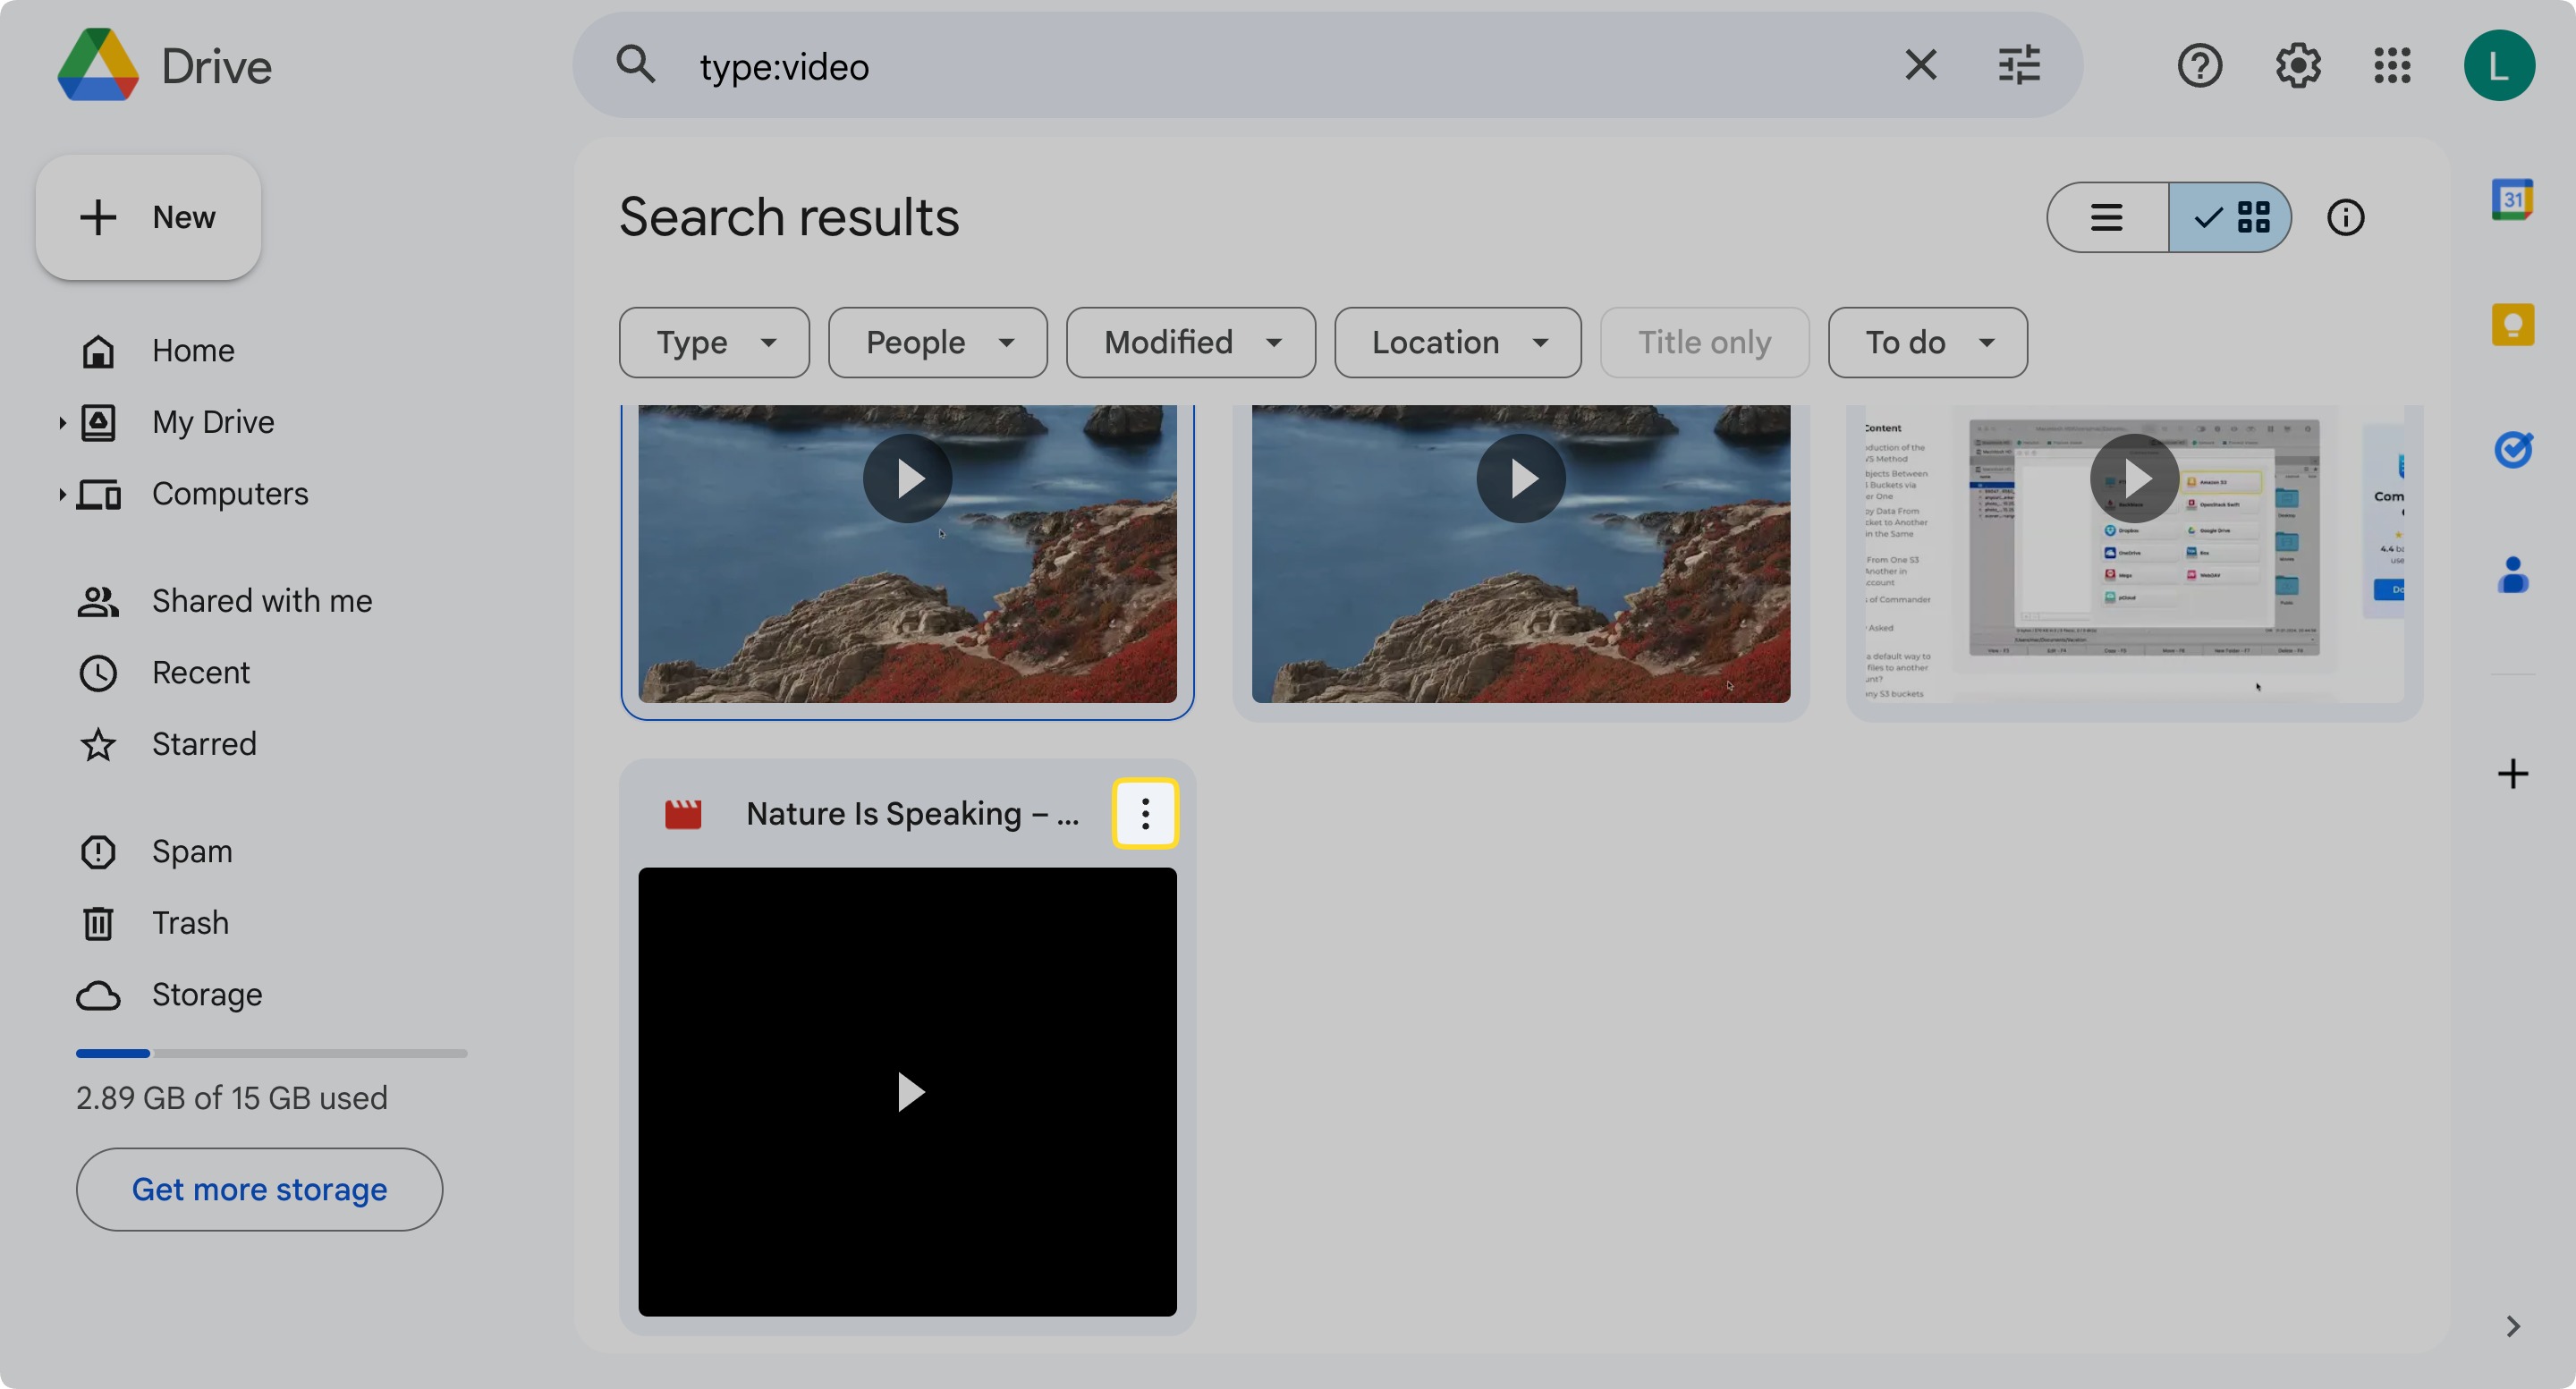This screenshot has height=1389, width=2576.
Task: Clear the search query
Action: click(x=1920, y=65)
